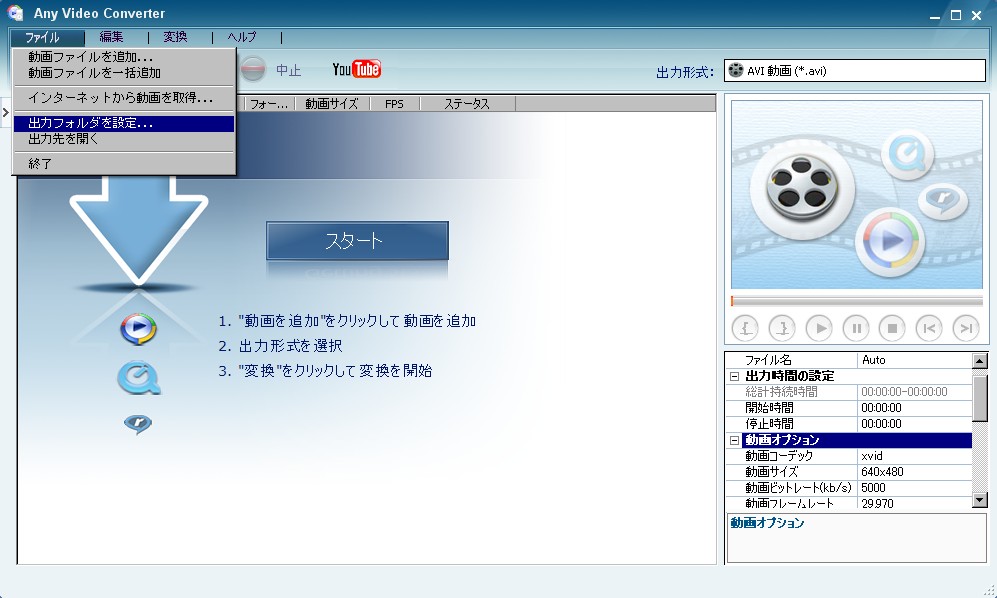Pause the preview video
Screen dimensions: 997x598
click(x=856, y=328)
